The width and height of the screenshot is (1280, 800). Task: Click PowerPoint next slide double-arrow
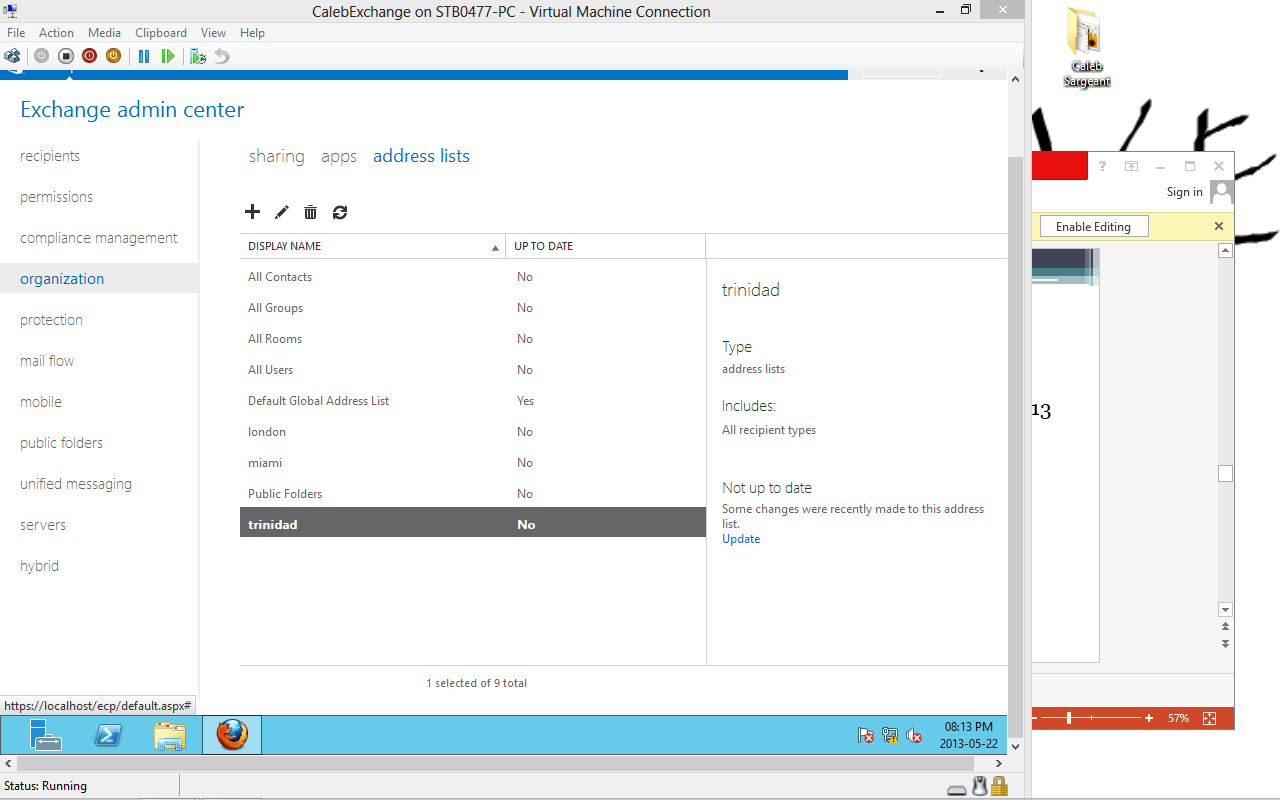coord(1225,643)
